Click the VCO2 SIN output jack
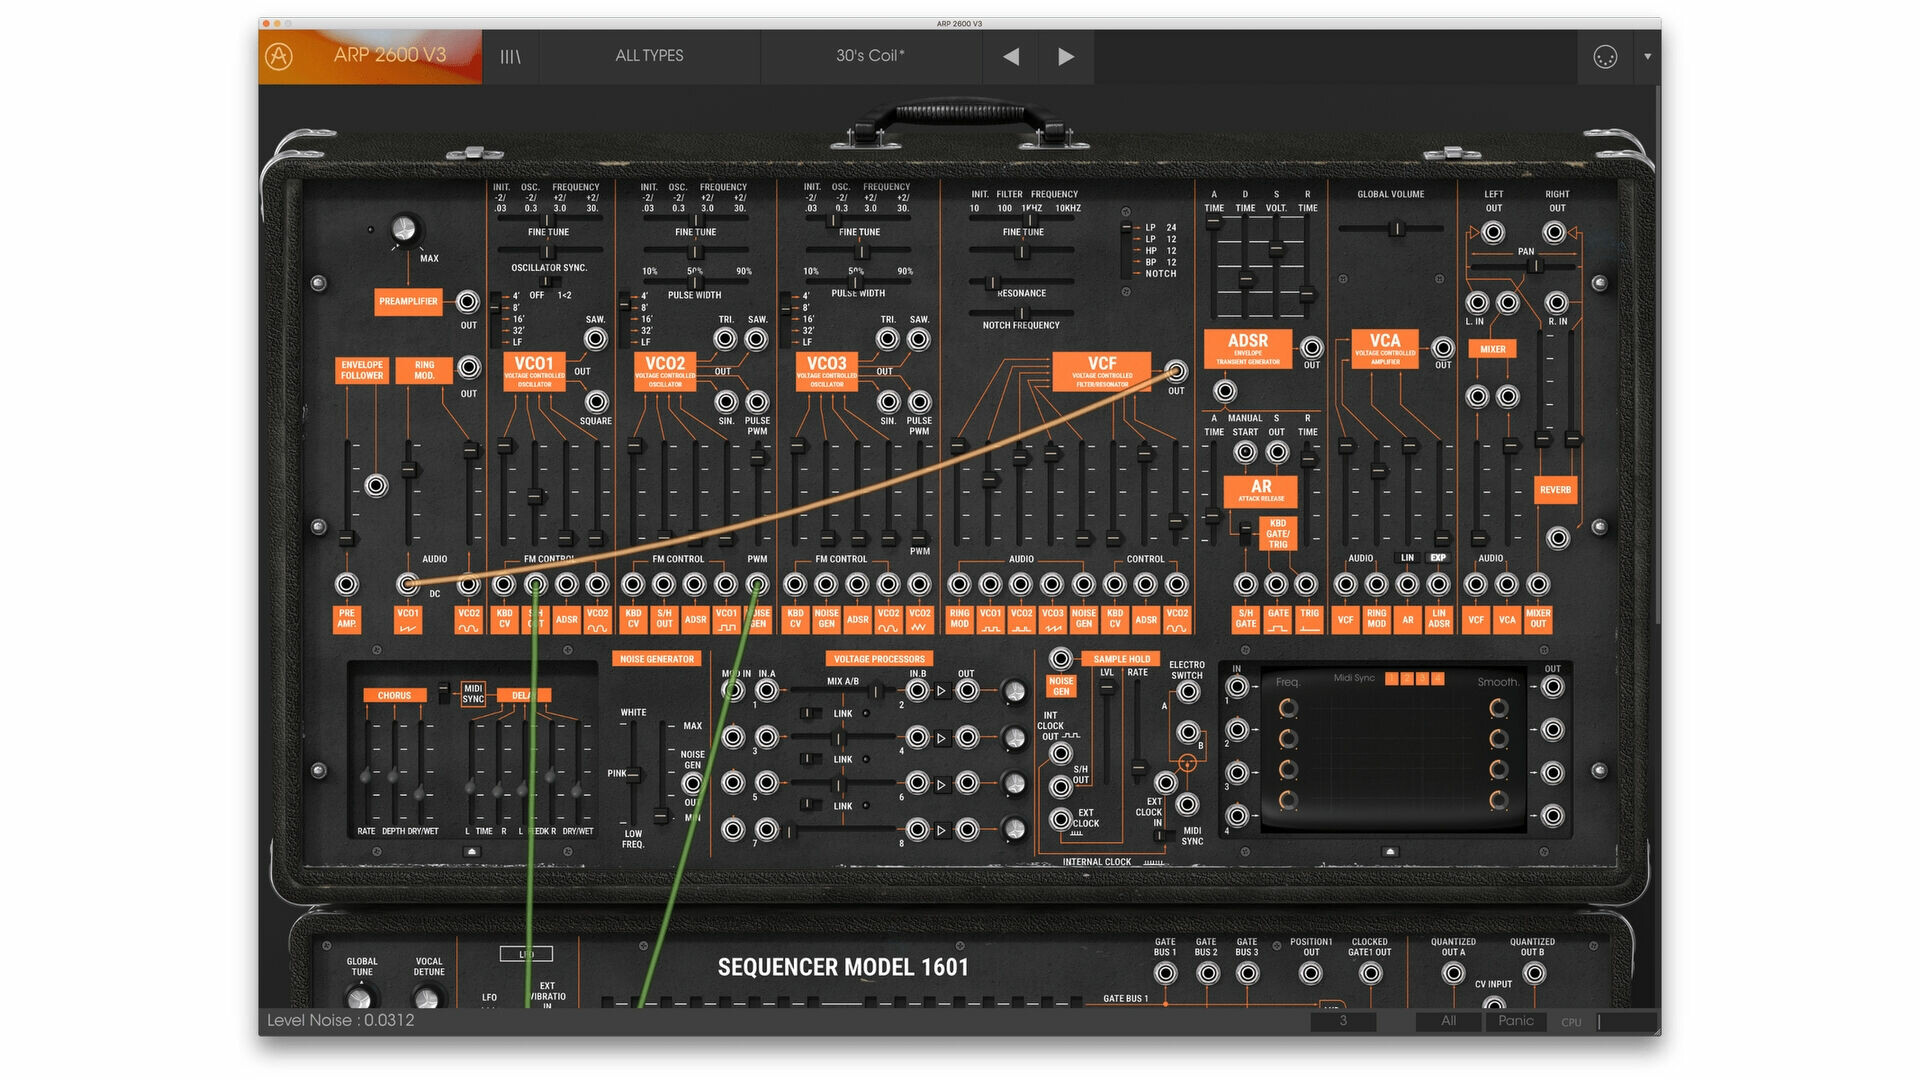The image size is (1920, 1080). 726,402
